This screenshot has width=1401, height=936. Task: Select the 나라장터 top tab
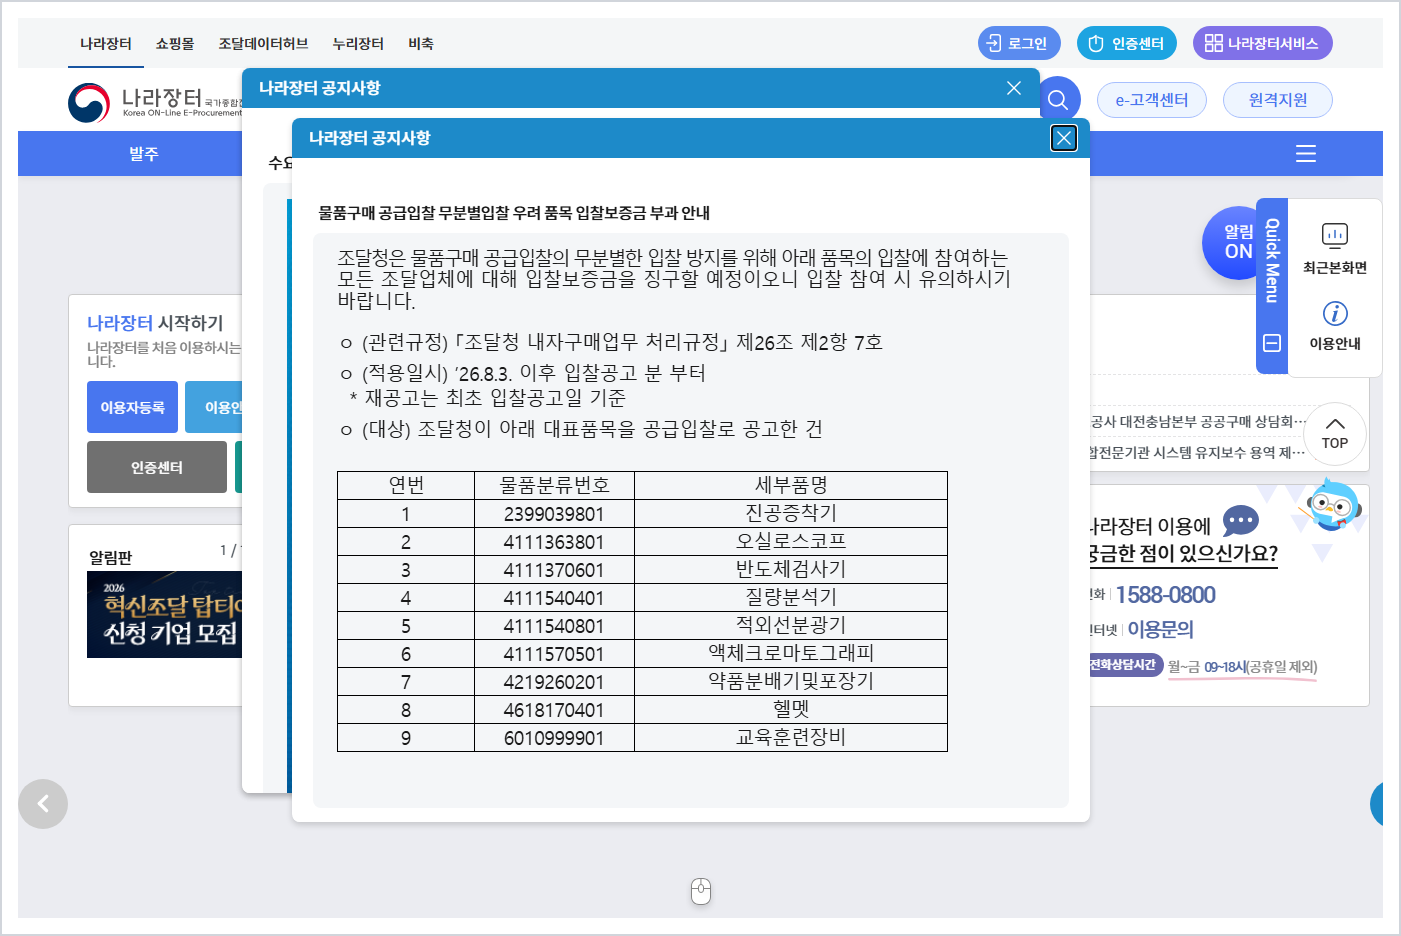106,44
